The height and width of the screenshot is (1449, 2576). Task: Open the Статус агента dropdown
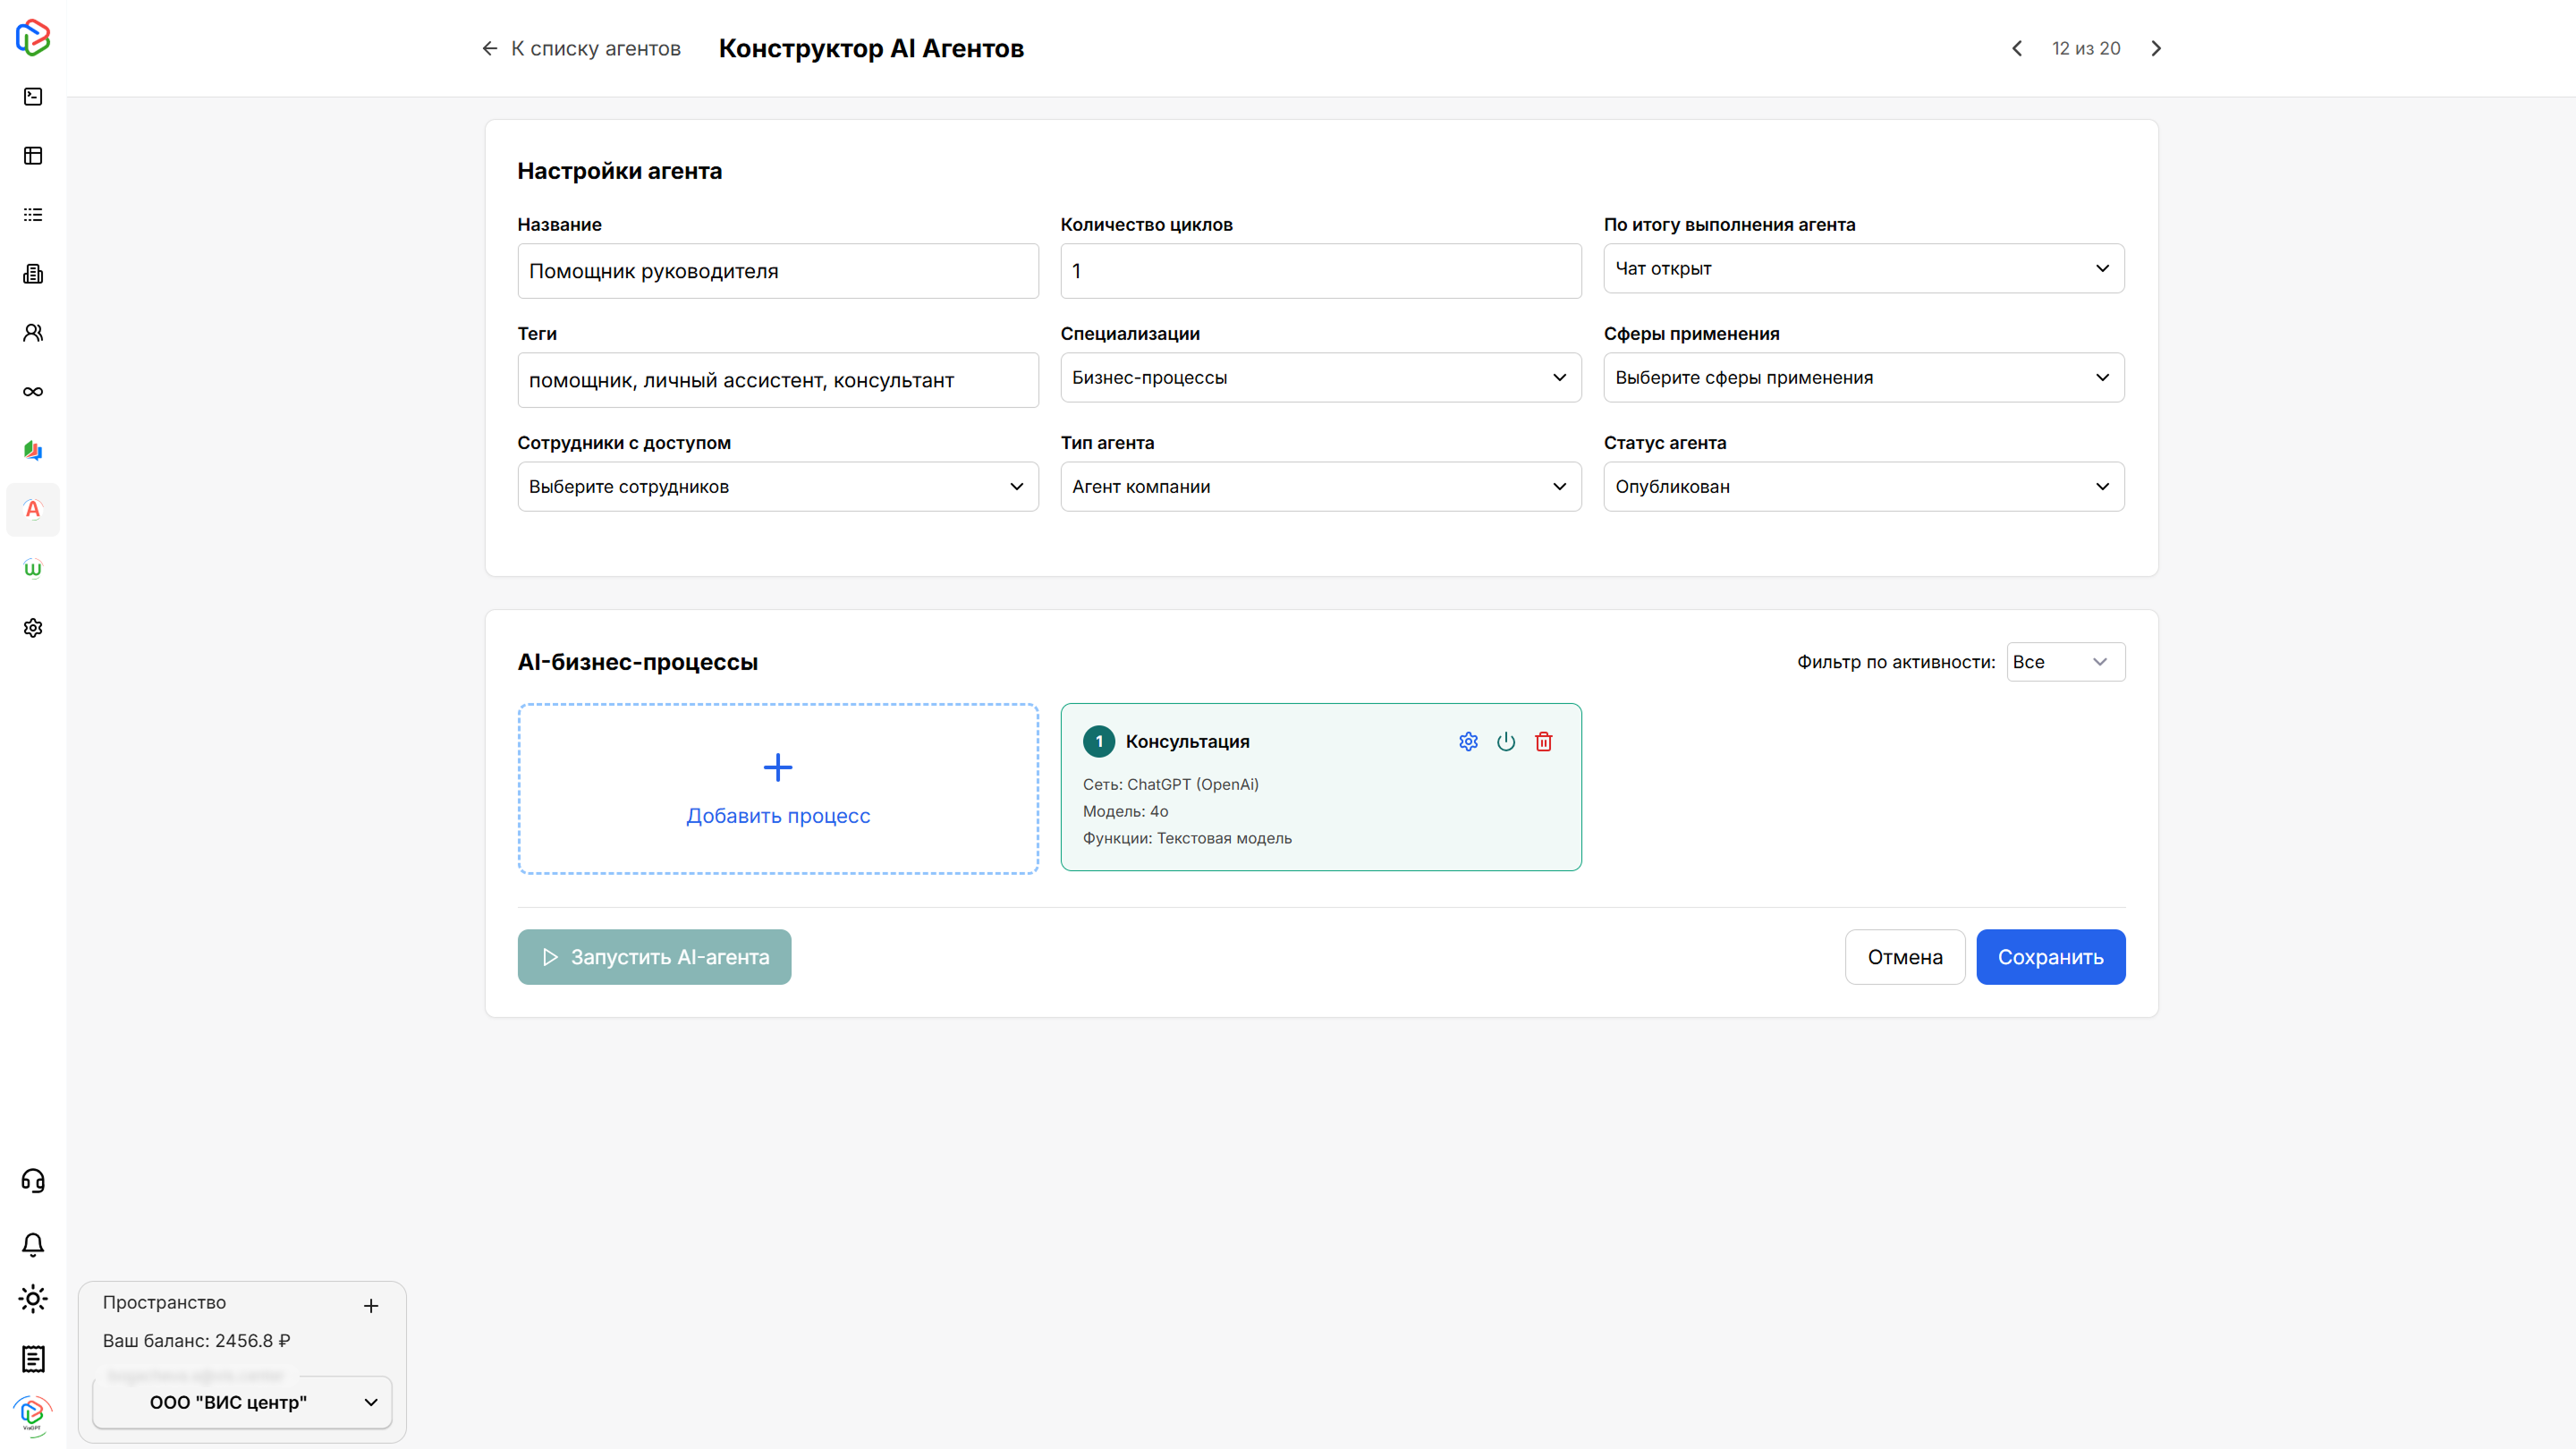[1863, 487]
